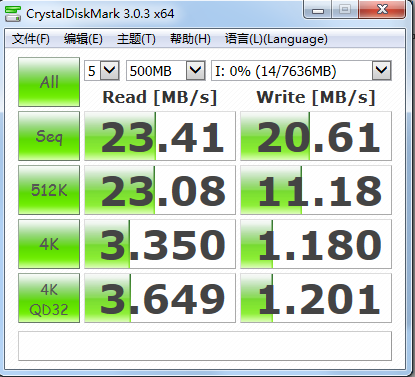Start the 4K QD32 test
The height and width of the screenshot is (377, 415).
(49, 298)
